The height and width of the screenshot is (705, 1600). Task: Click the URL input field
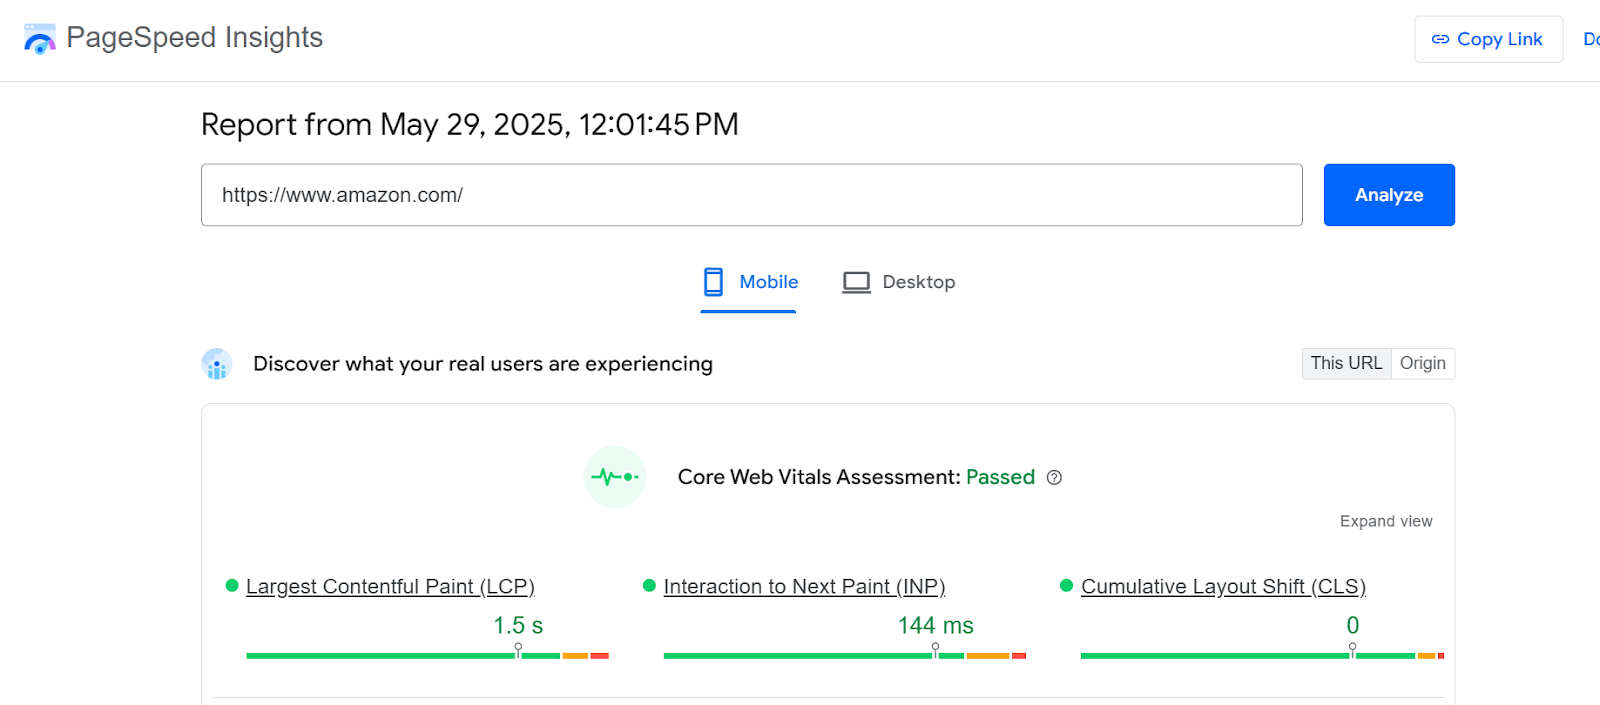pyautogui.click(x=751, y=195)
